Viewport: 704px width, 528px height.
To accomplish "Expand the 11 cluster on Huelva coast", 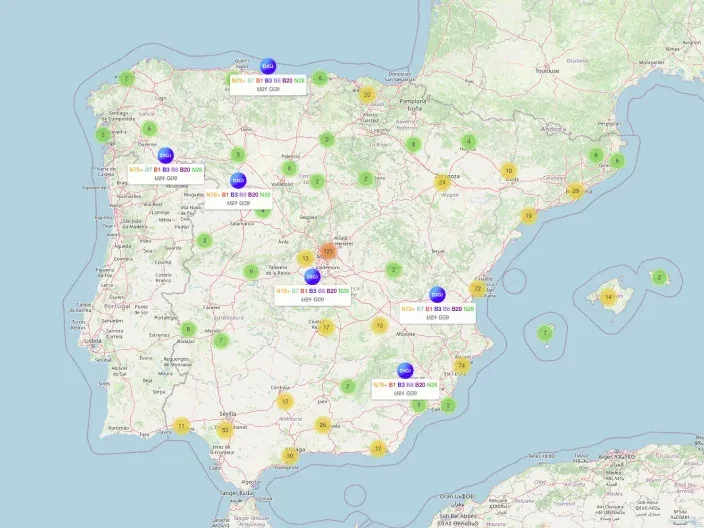I will (x=181, y=426).
